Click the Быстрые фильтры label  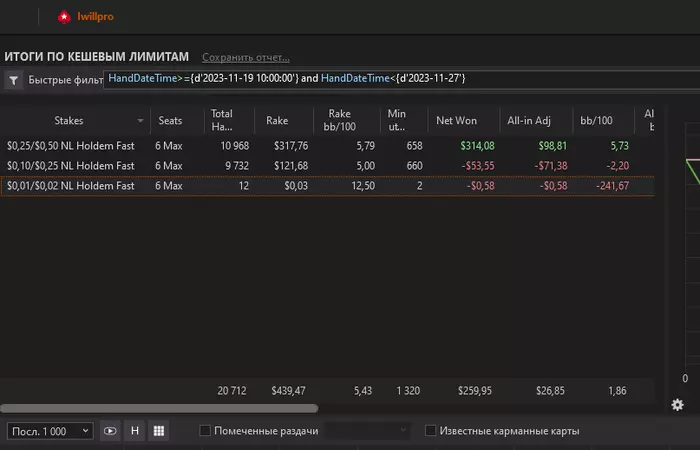[66, 80]
